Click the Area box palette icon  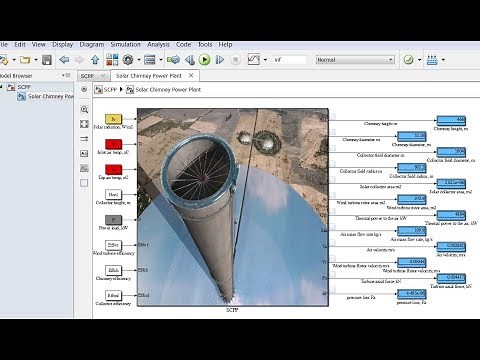pyautogui.click(x=84, y=183)
